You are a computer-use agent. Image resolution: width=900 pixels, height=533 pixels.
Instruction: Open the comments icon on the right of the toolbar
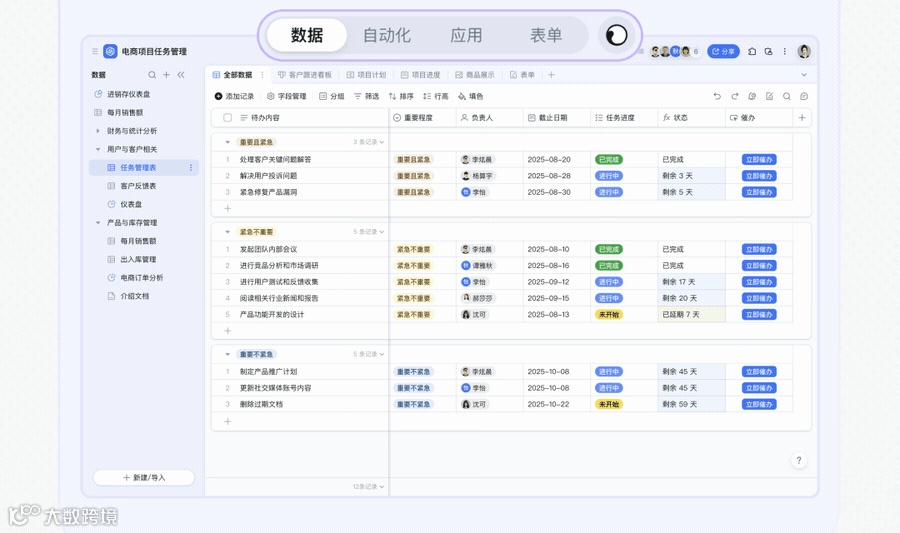(x=804, y=96)
